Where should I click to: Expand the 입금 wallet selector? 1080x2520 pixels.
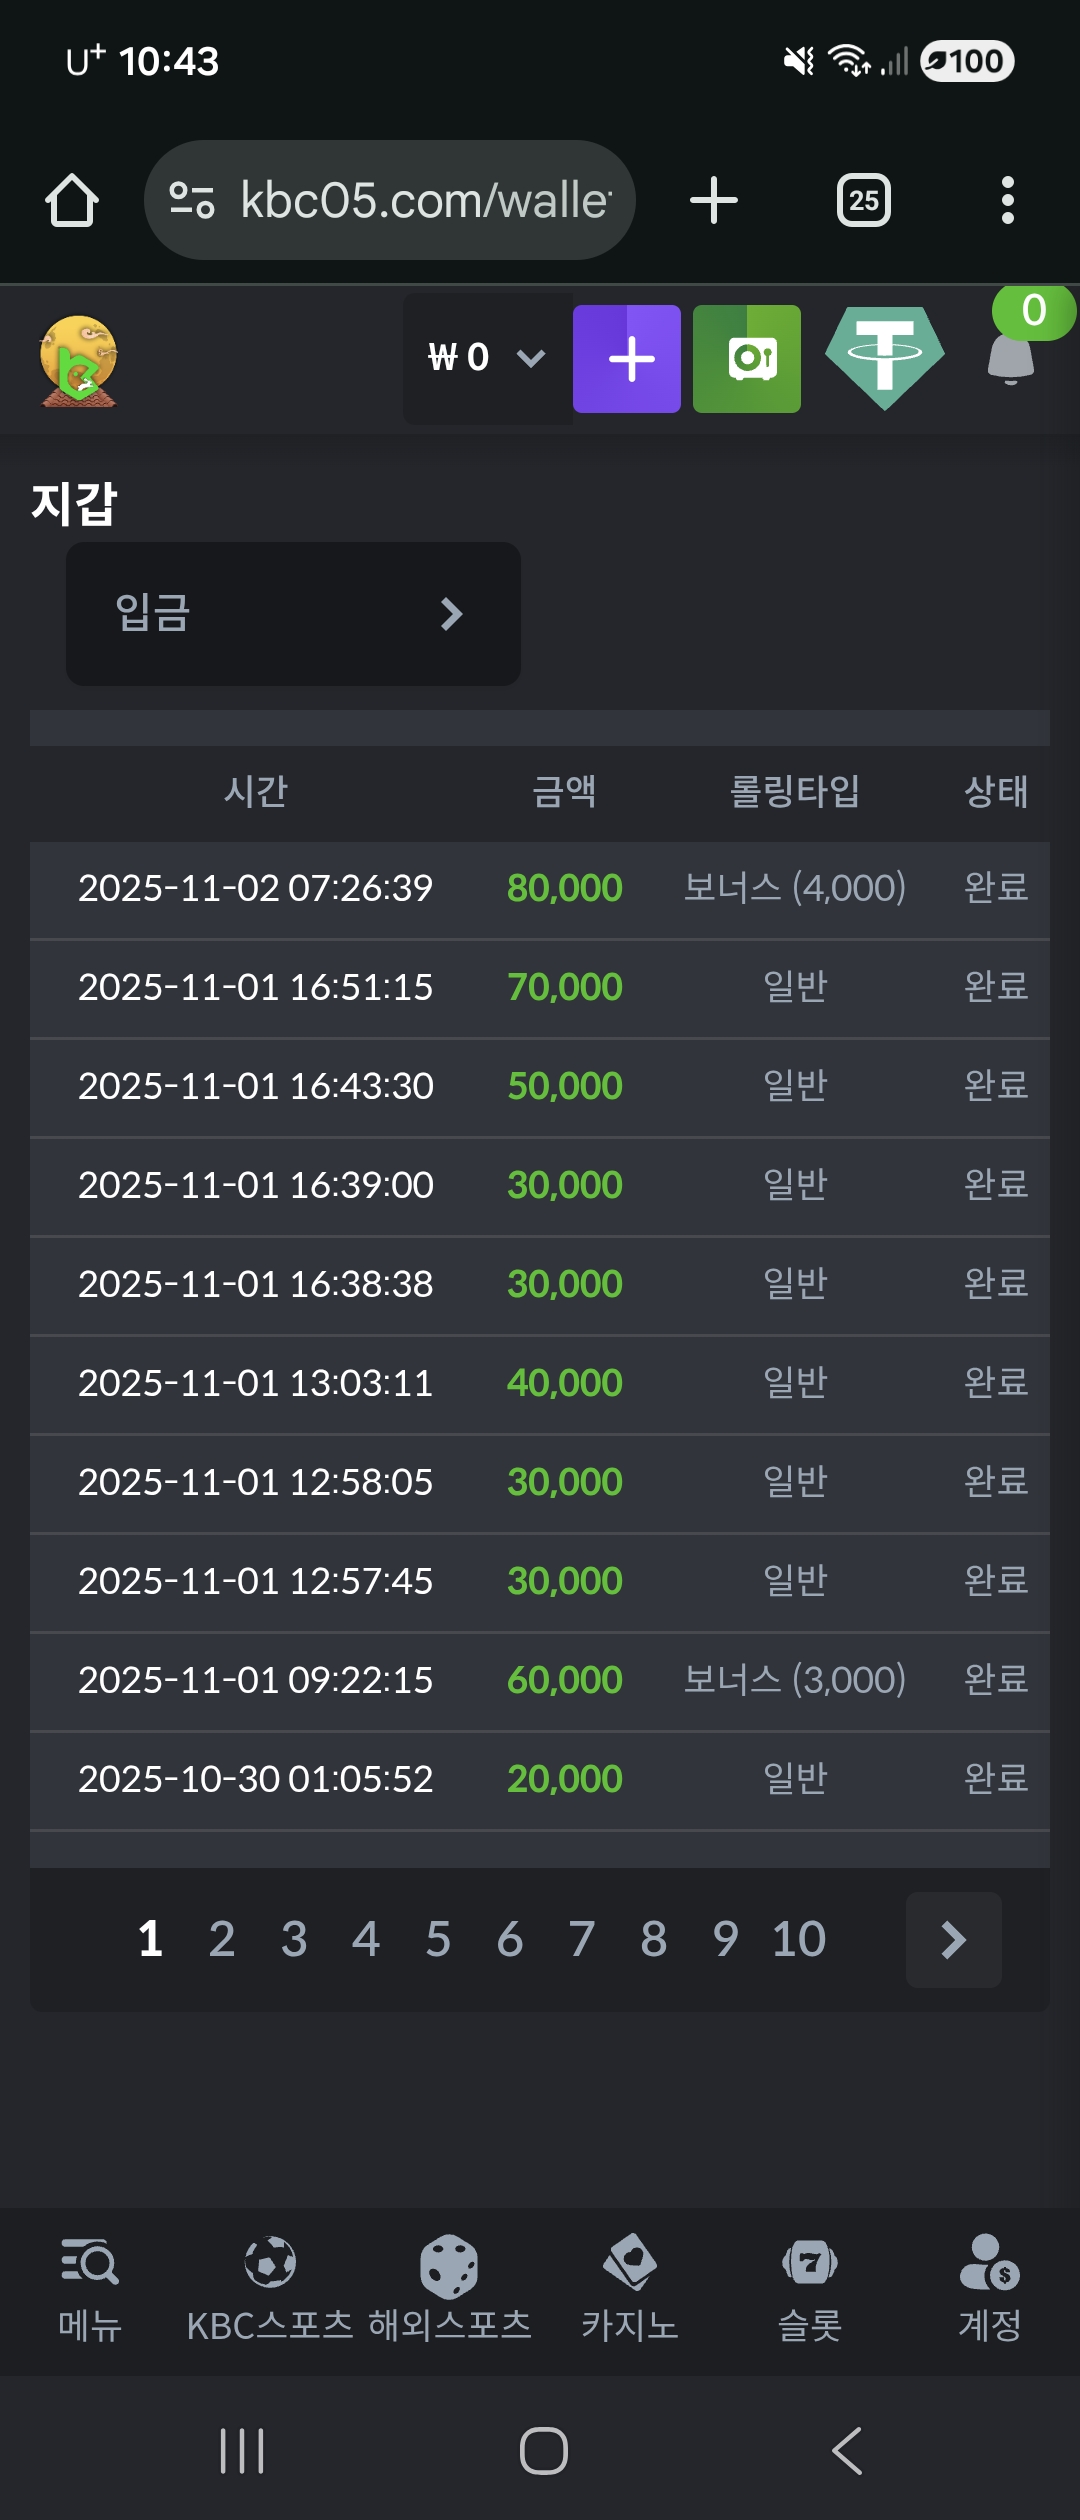(x=293, y=613)
